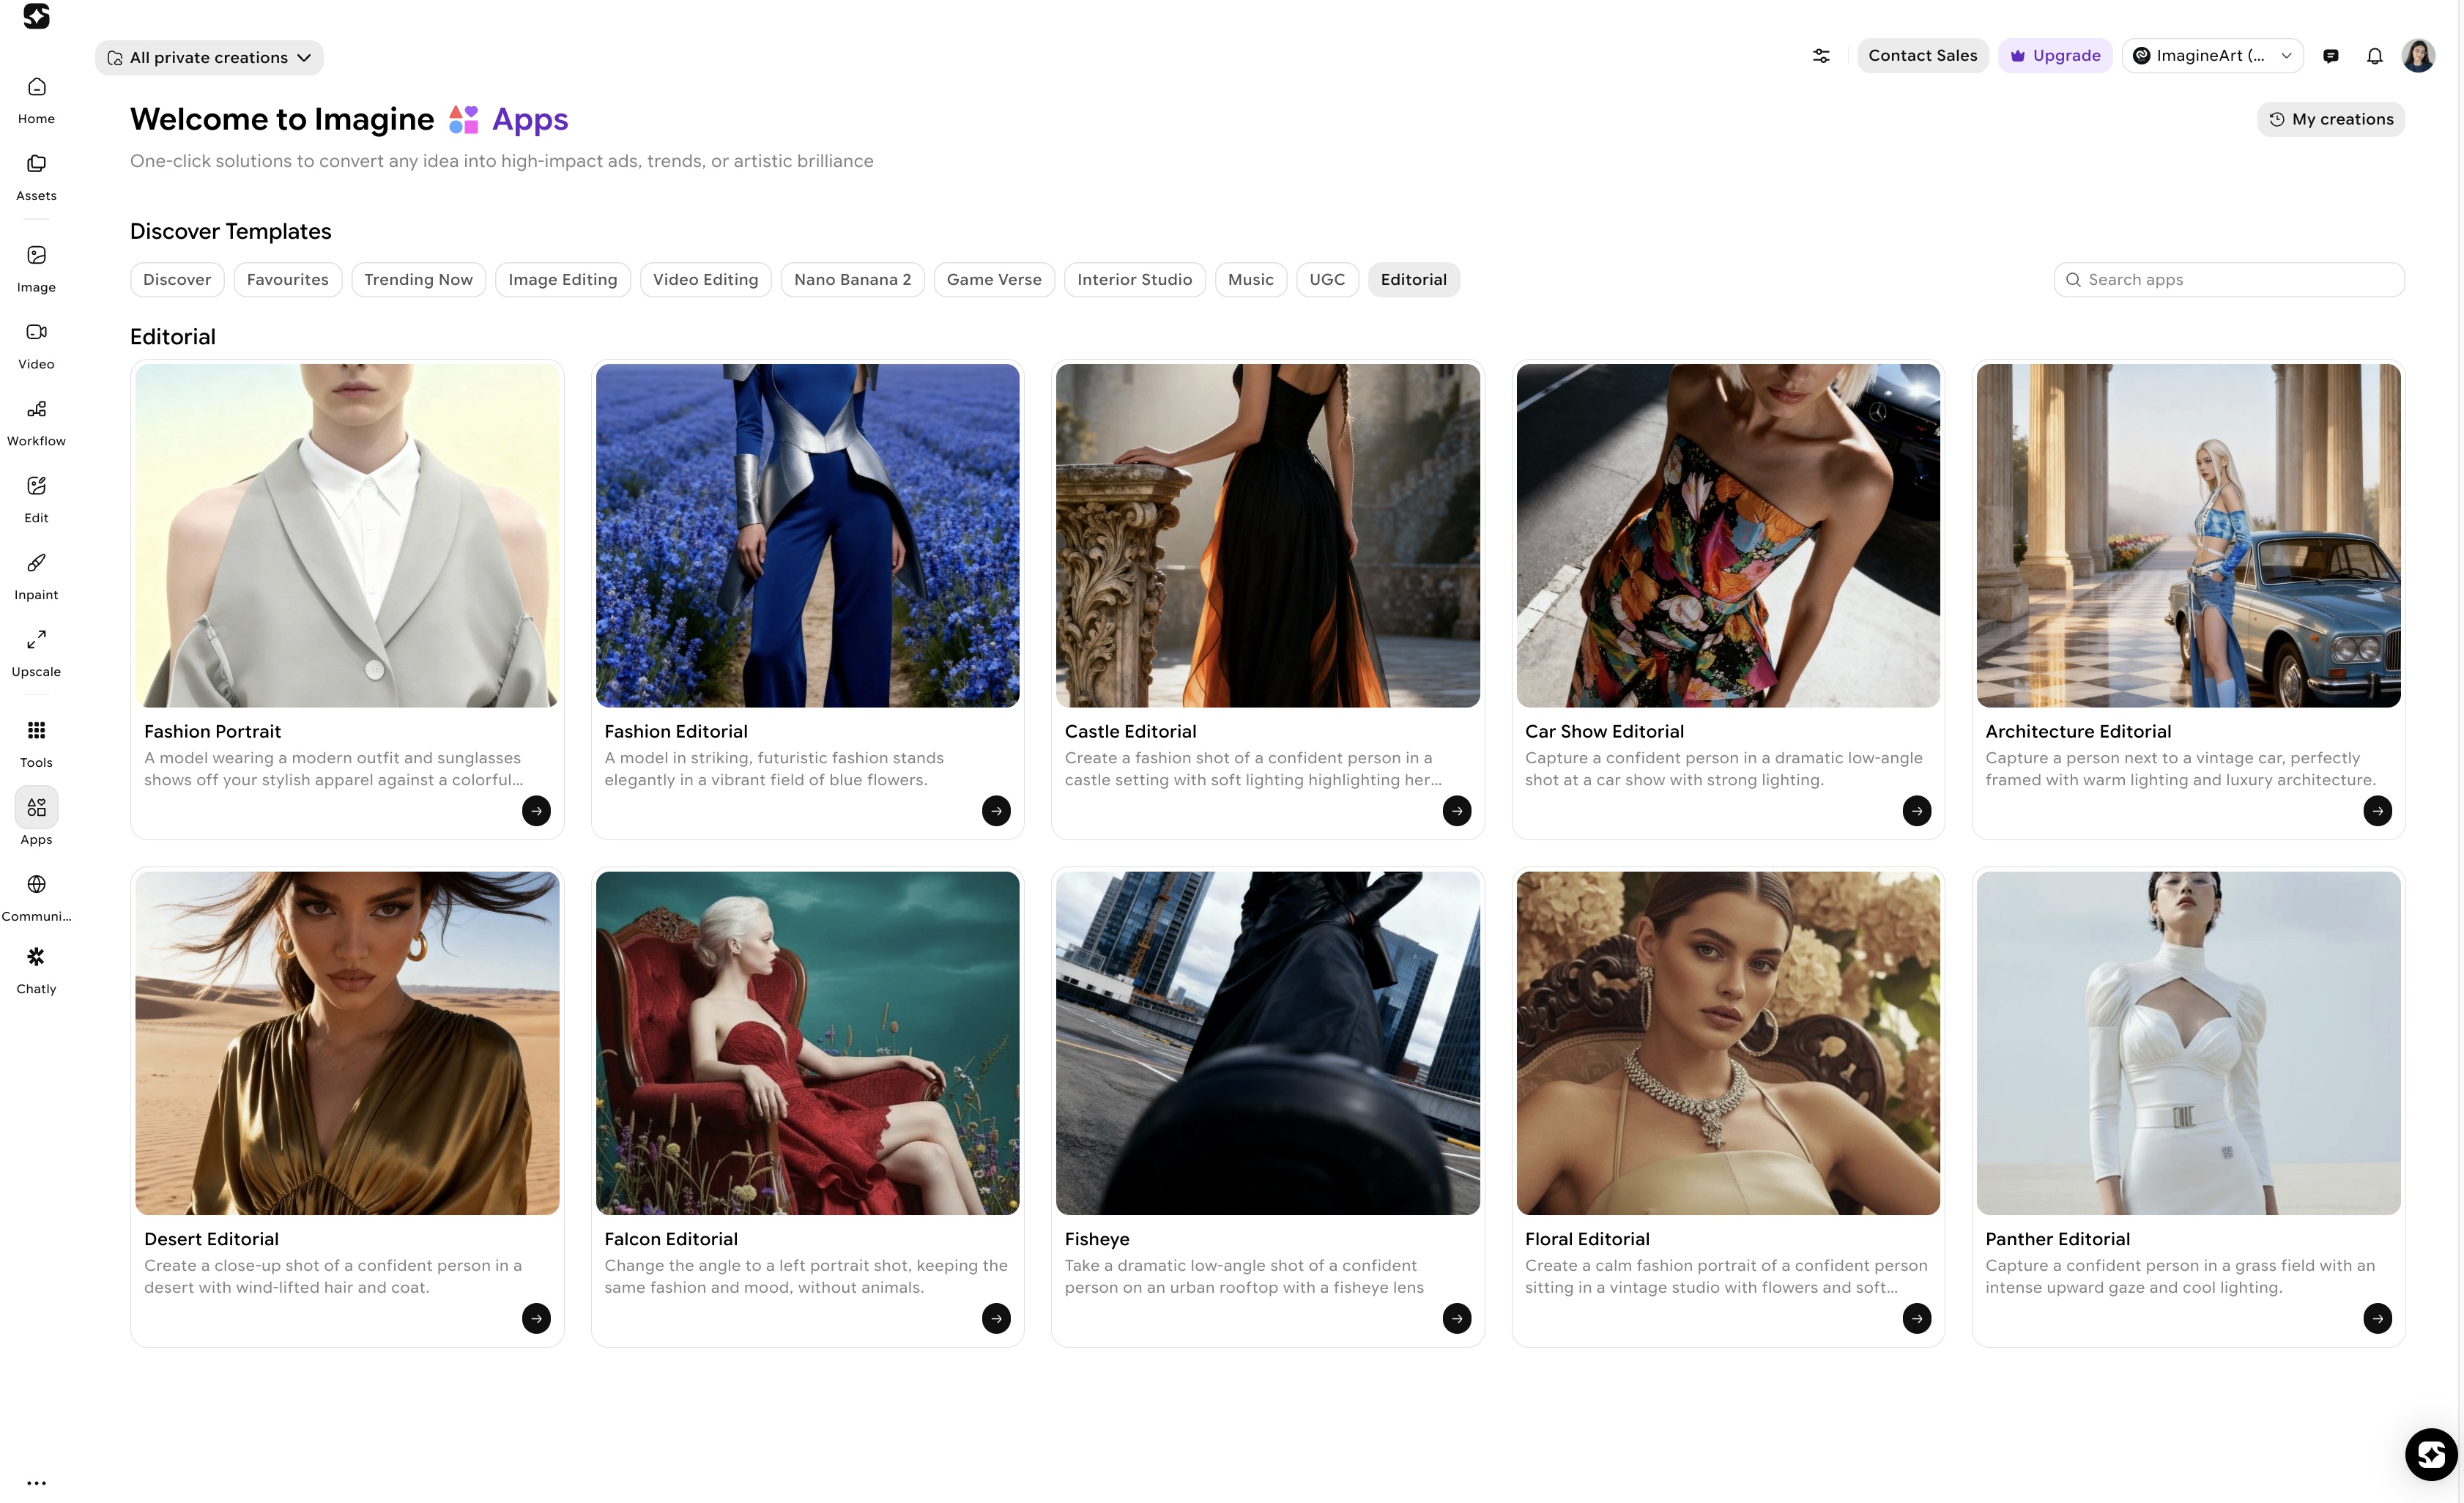
Task: Open Chatly from the sidebar
Action: (36, 969)
